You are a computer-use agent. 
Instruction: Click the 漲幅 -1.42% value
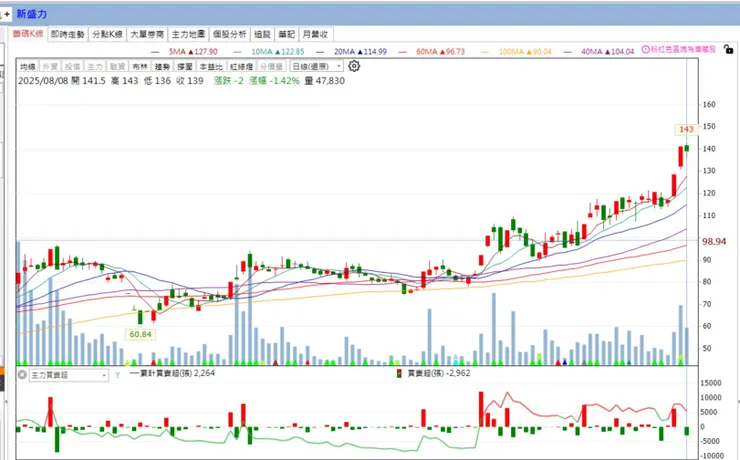tap(274, 81)
